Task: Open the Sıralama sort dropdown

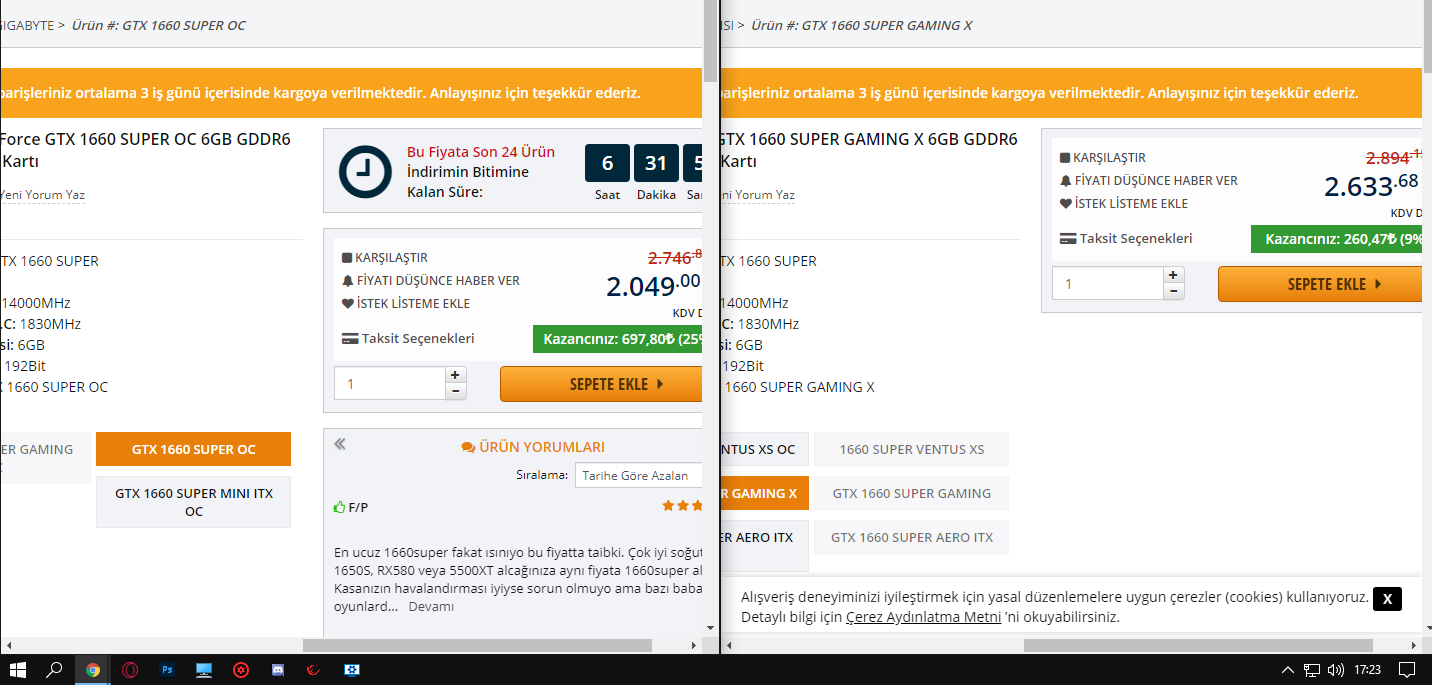Action: (640, 475)
